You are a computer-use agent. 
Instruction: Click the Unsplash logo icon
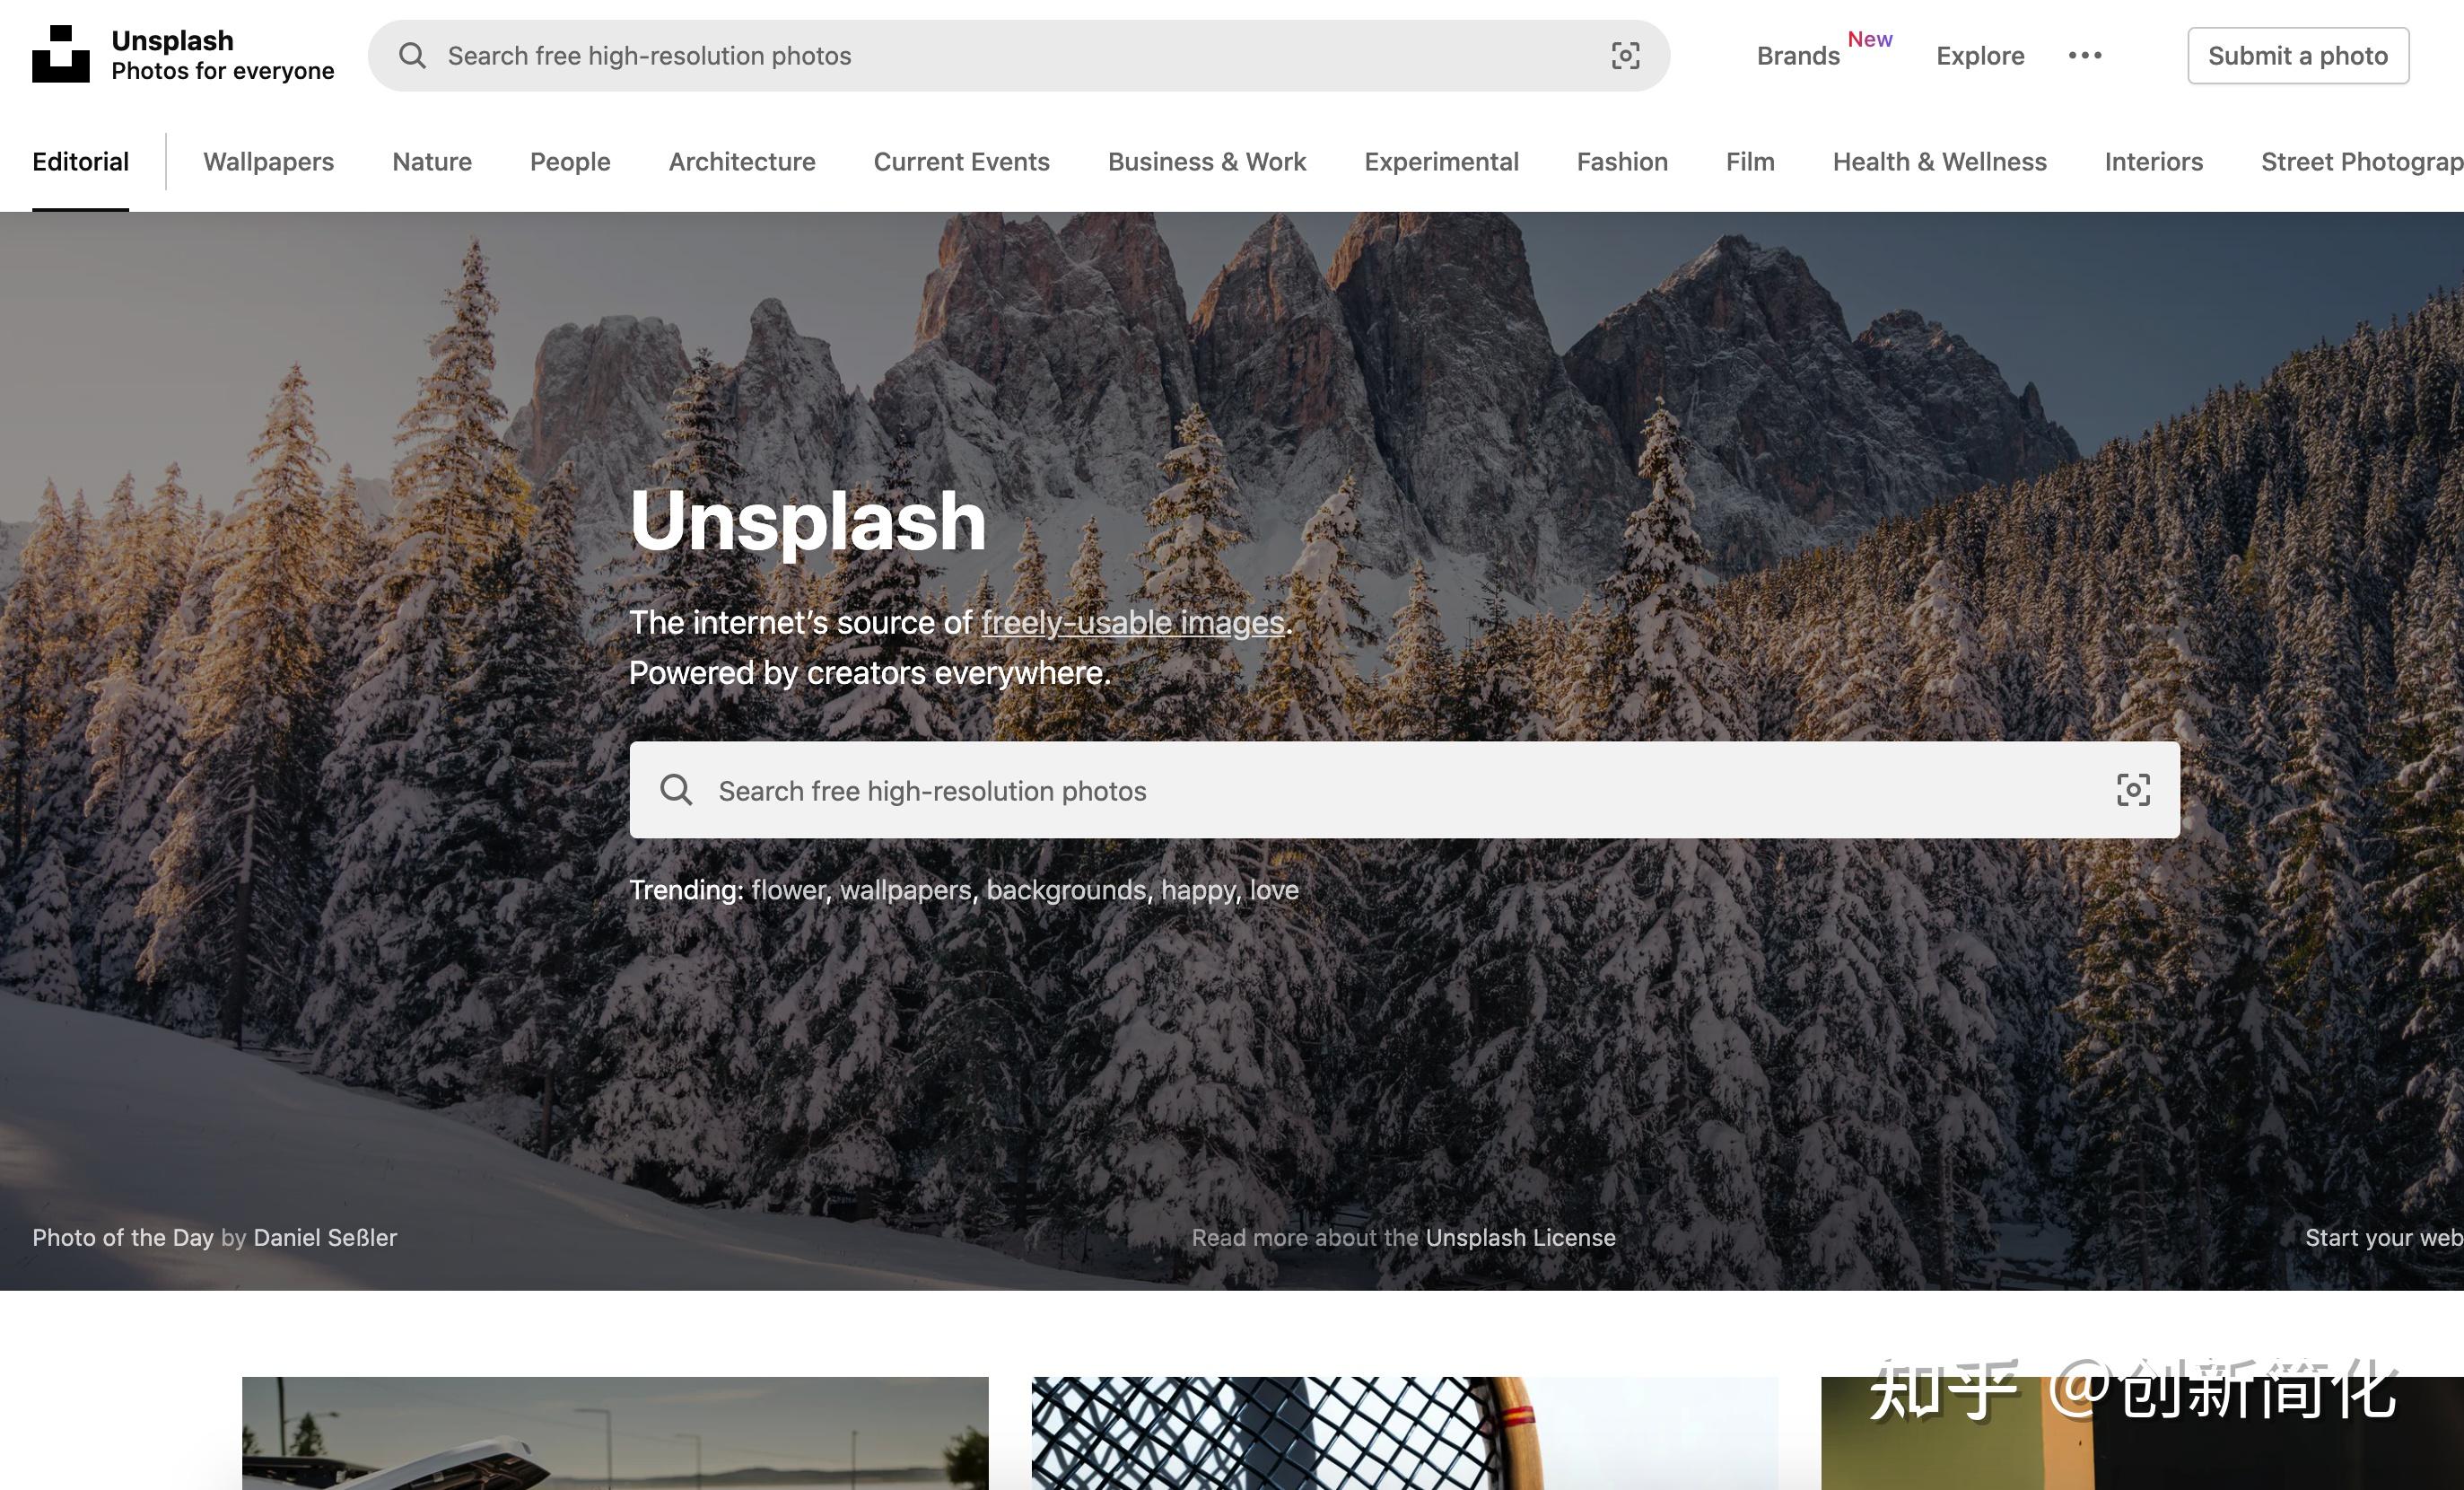[x=60, y=54]
